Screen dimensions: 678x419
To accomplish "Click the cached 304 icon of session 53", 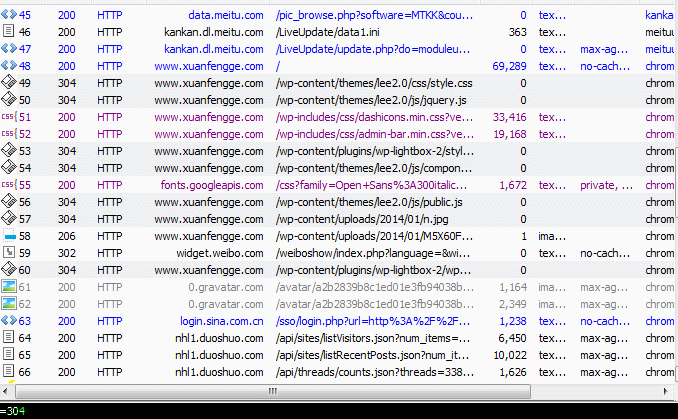I will (x=9, y=150).
